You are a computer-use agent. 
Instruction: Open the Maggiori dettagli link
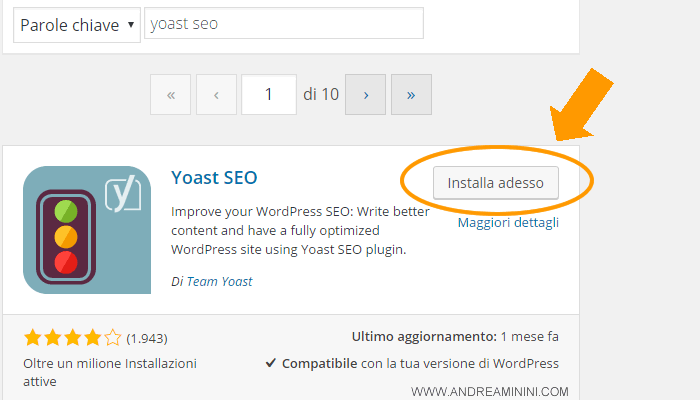tap(508, 222)
